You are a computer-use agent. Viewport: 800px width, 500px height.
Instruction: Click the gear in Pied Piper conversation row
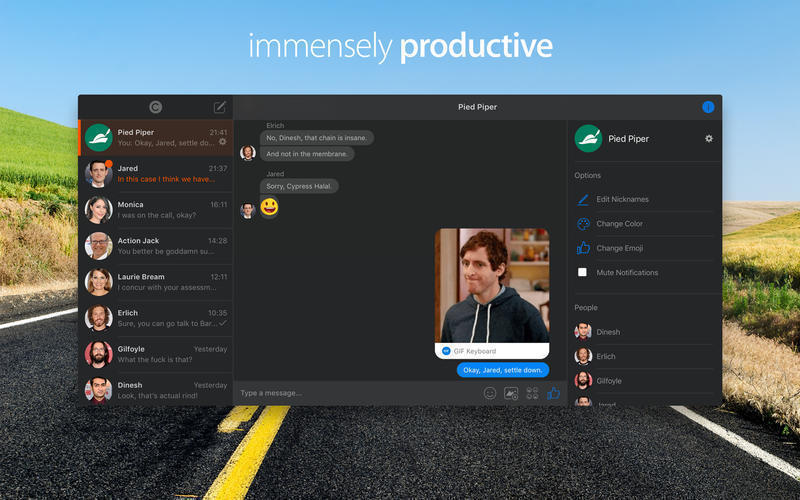coord(222,142)
